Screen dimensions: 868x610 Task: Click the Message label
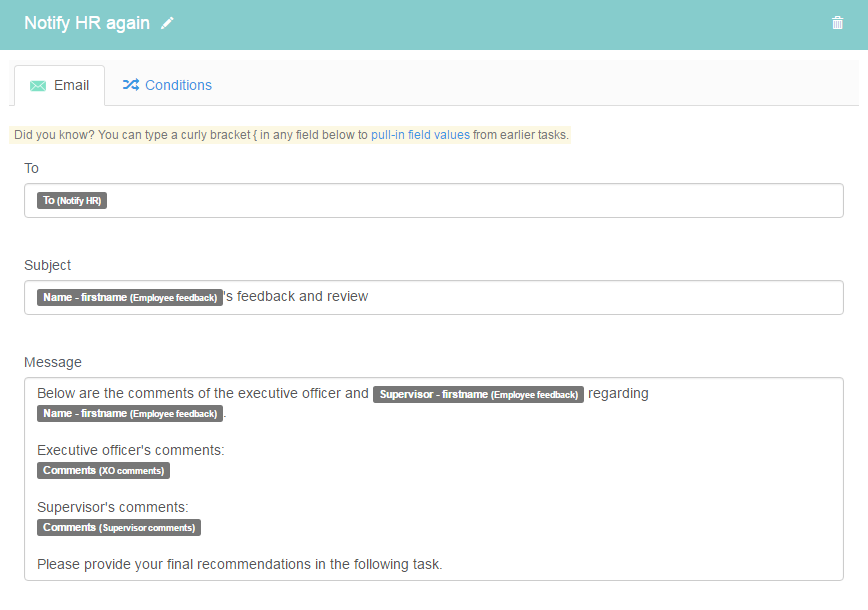(53, 362)
